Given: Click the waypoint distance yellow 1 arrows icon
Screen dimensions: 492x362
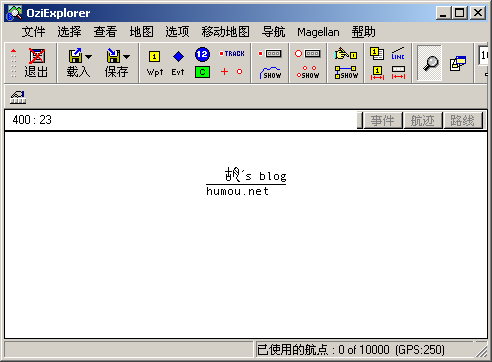Looking at the screenshot, I should [x=377, y=73].
